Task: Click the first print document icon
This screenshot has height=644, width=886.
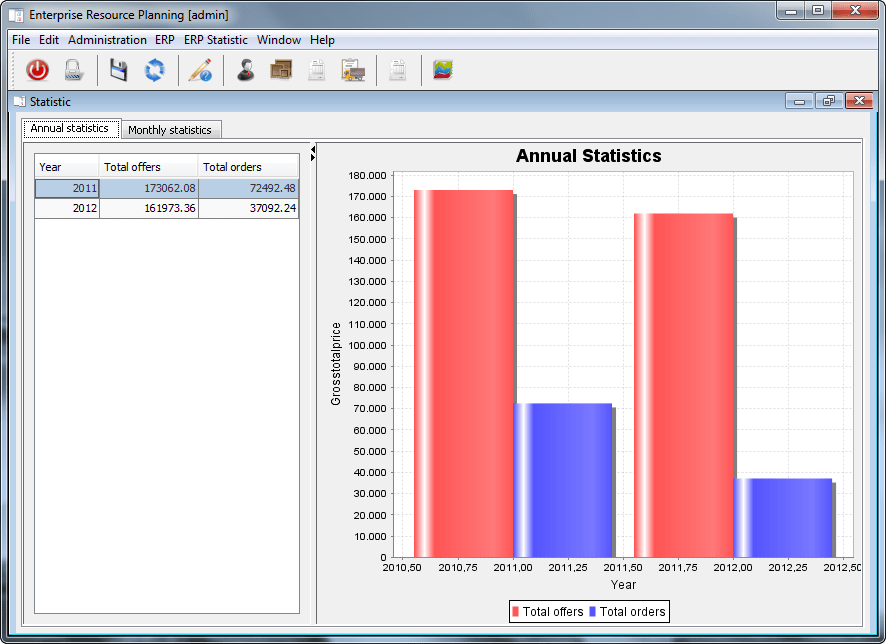Action: tap(316, 70)
